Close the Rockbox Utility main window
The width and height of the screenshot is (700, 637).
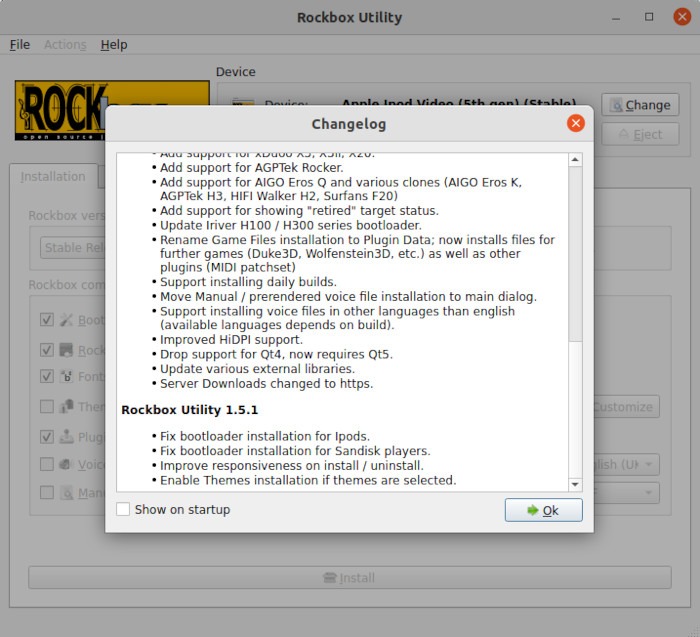(682, 17)
